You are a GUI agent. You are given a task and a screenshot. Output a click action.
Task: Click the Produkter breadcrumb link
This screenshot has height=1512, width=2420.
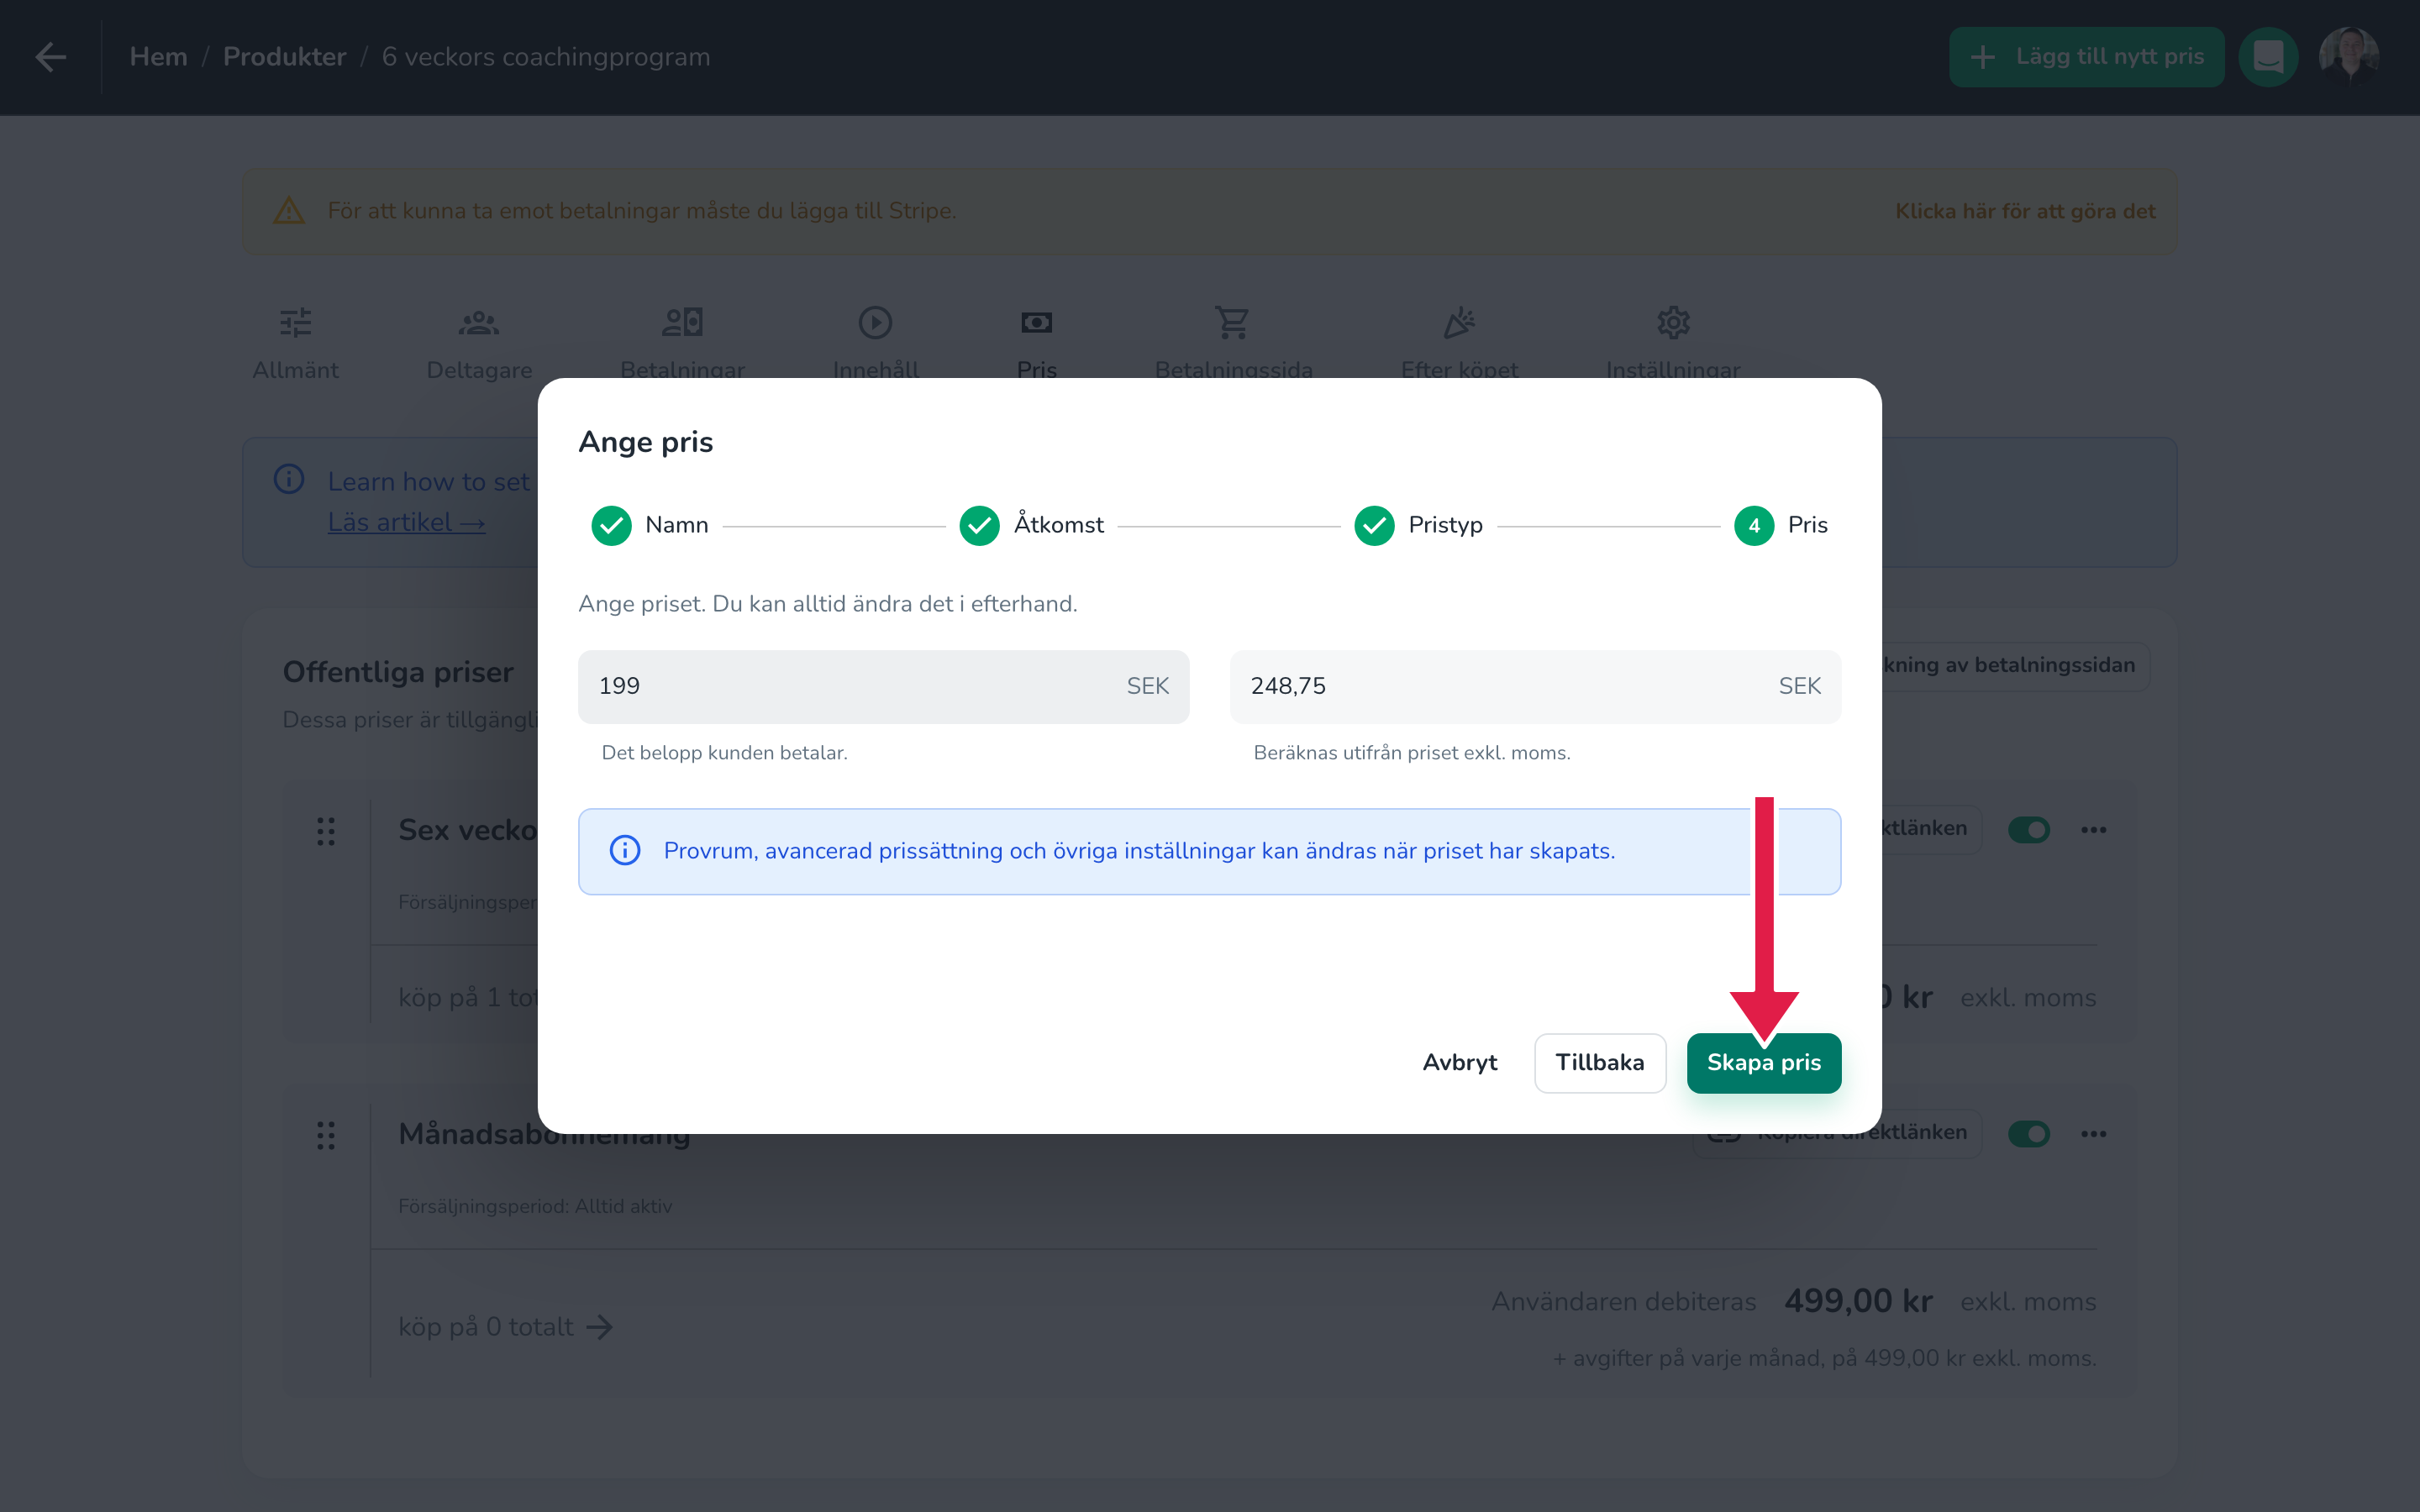(x=284, y=57)
